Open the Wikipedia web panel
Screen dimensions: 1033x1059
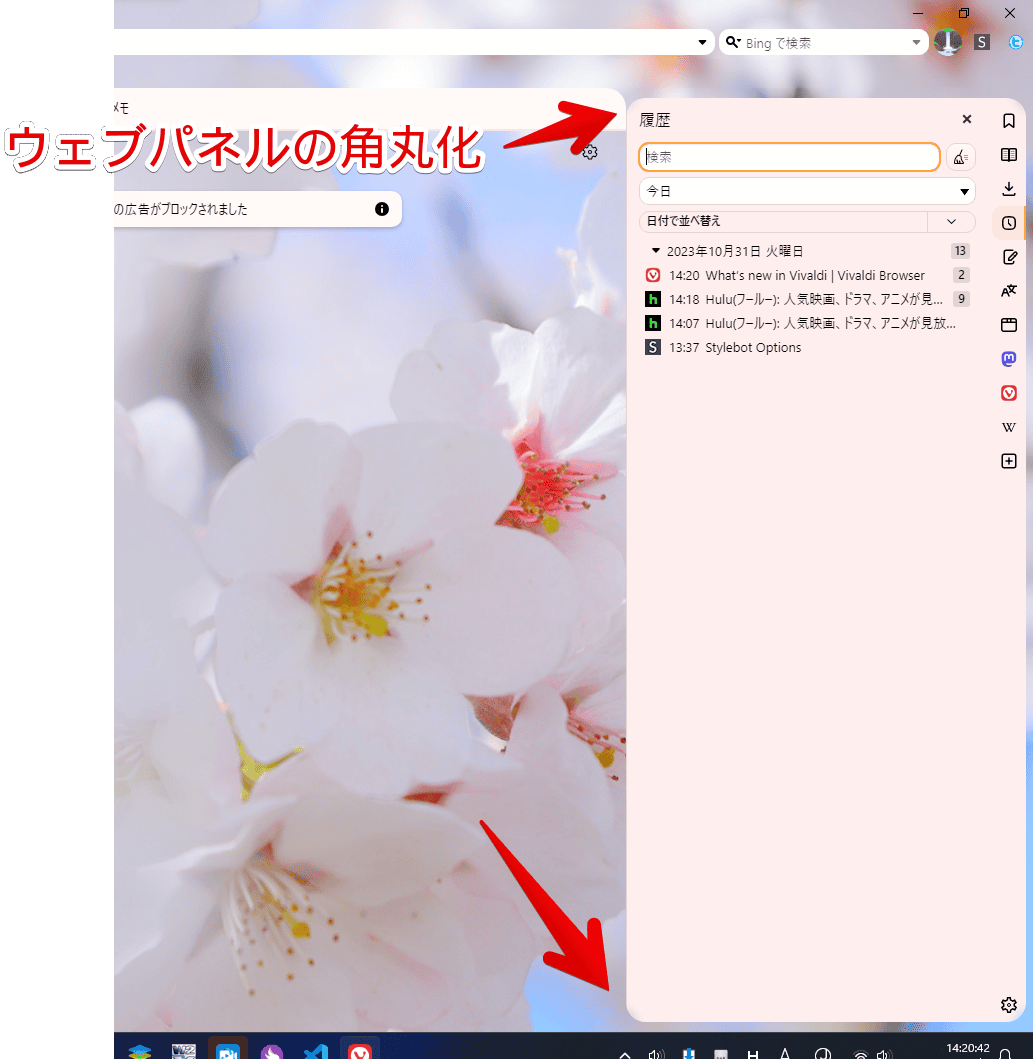pyautogui.click(x=1009, y=427)
